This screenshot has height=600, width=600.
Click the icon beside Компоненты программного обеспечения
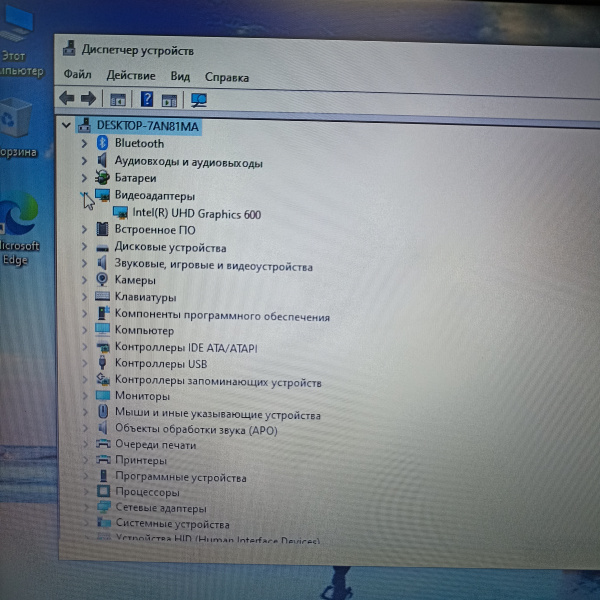103,313
